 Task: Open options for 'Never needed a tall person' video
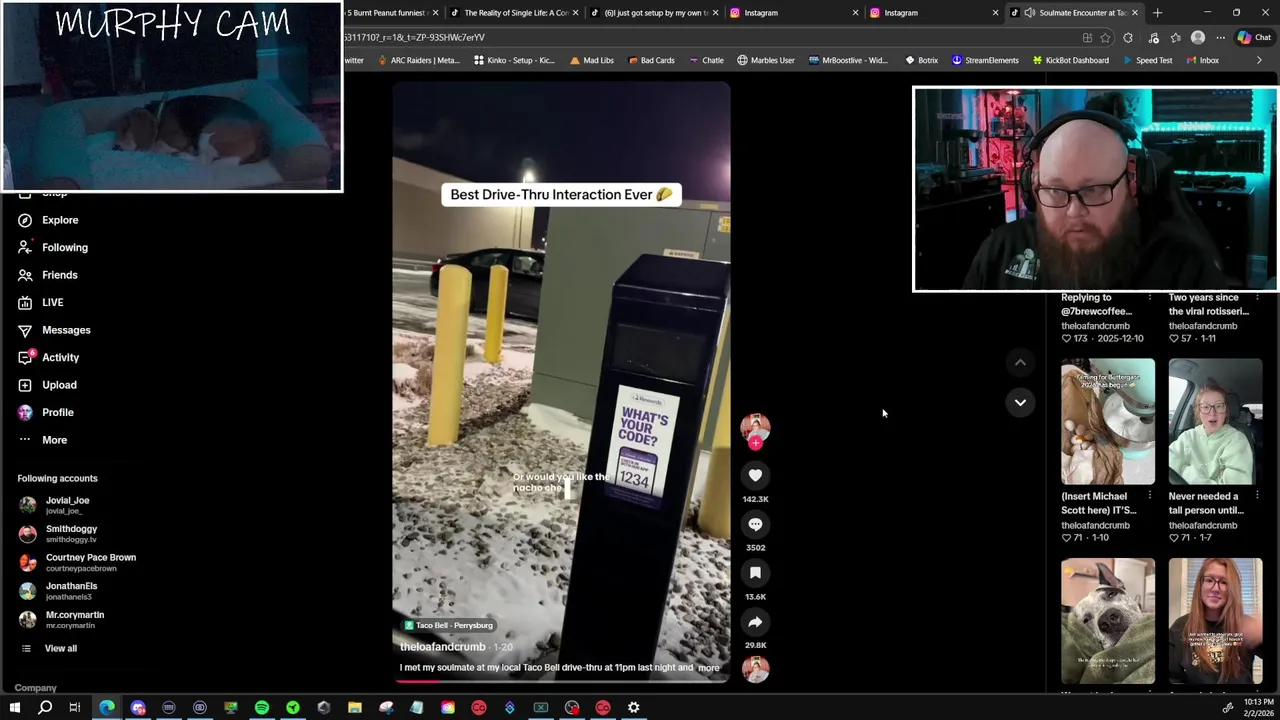tap(1257, 496)
